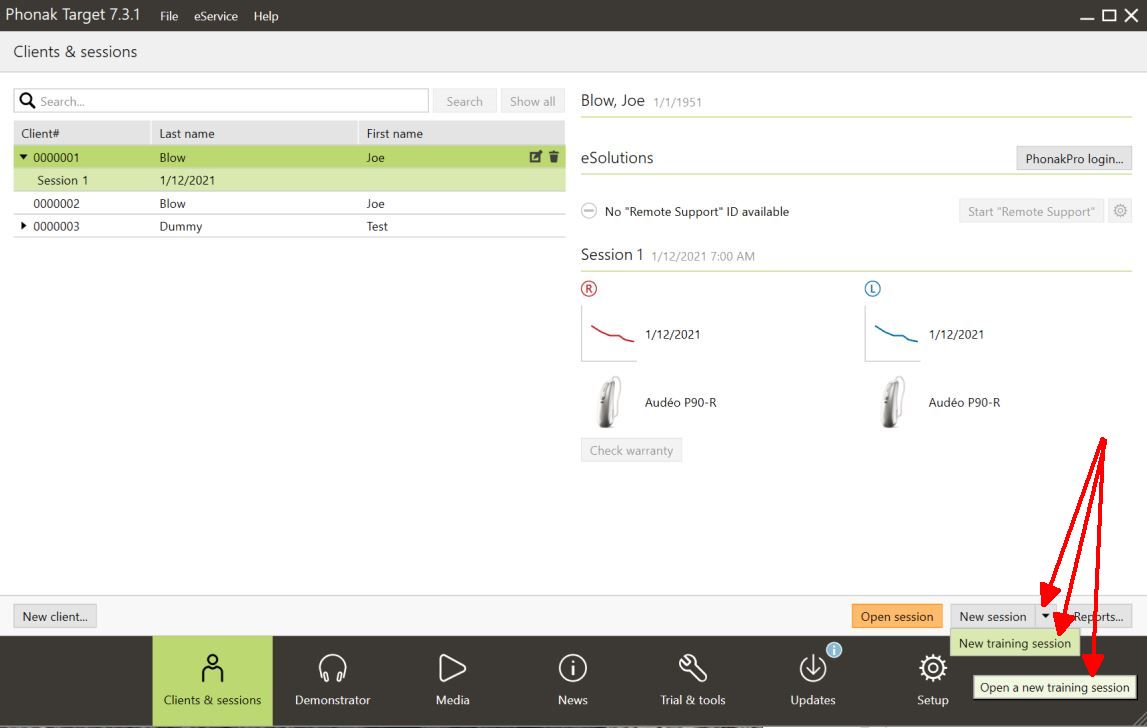This screenshot has width=1147, height=728.
Task: Click the Show all button
Action: point(533,101)
